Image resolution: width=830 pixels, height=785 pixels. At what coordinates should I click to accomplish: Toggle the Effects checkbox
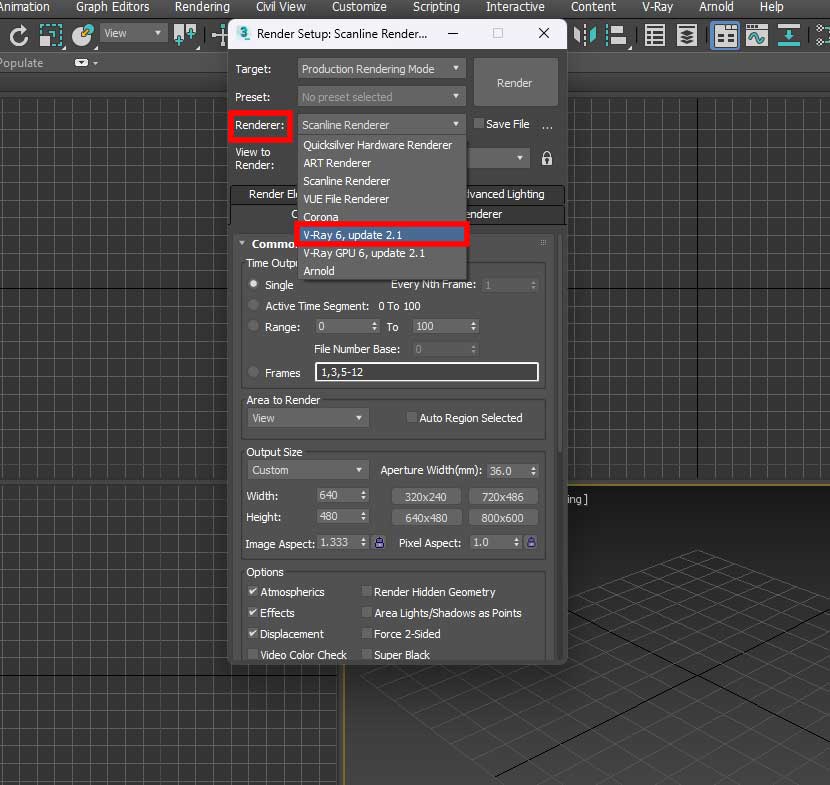pos(252,612)
